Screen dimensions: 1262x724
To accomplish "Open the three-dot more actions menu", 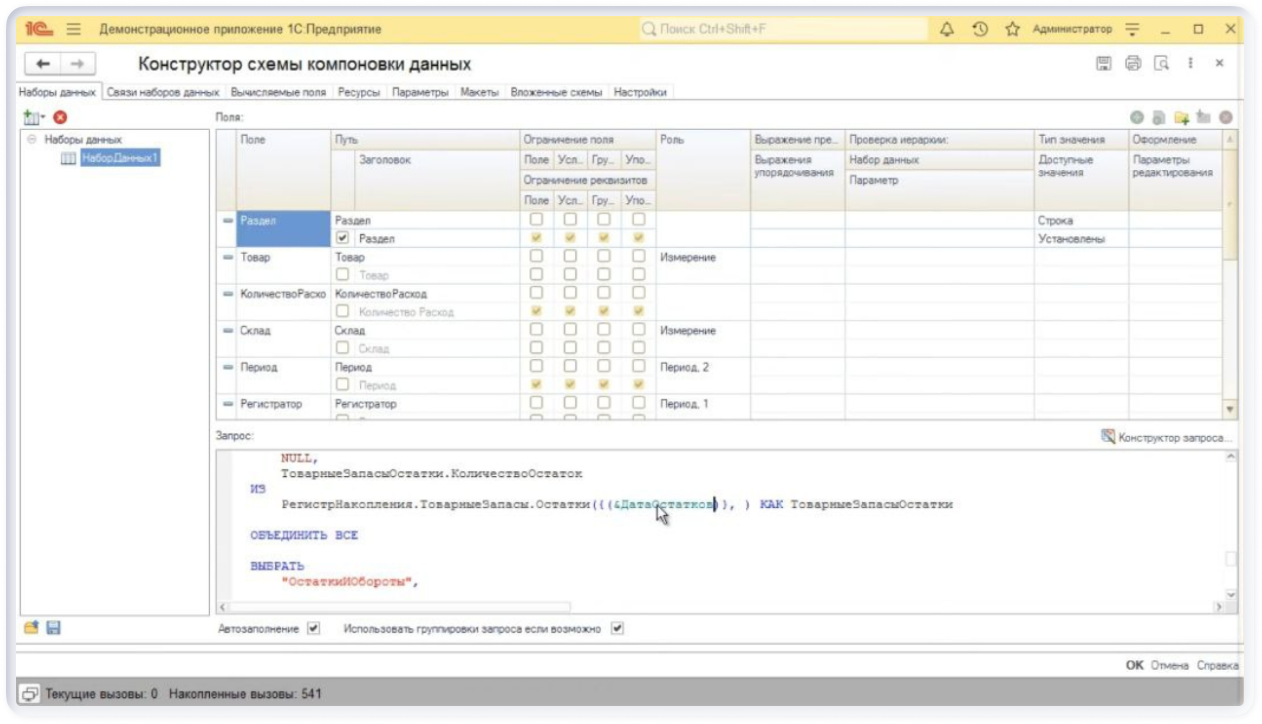I will [1190, 64].
